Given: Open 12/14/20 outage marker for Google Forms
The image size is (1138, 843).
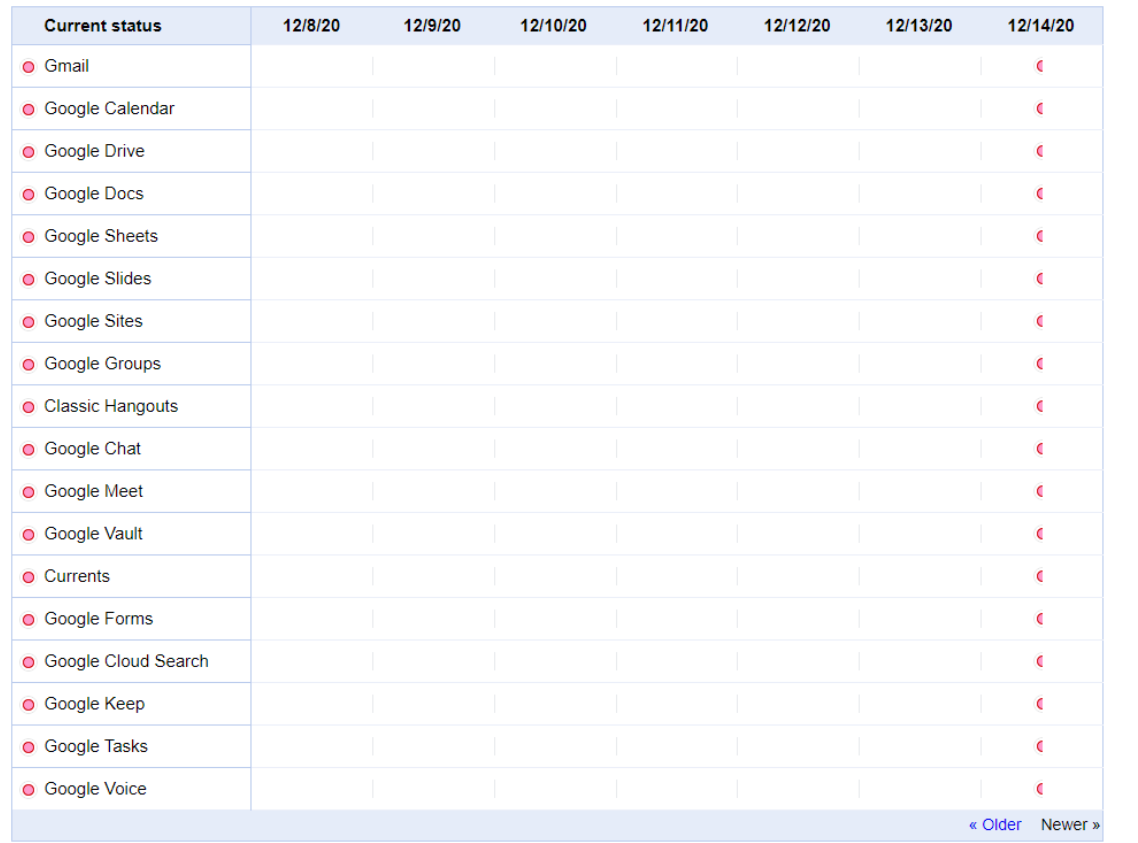Looking at the screenshot, I should click(1040, 619).
